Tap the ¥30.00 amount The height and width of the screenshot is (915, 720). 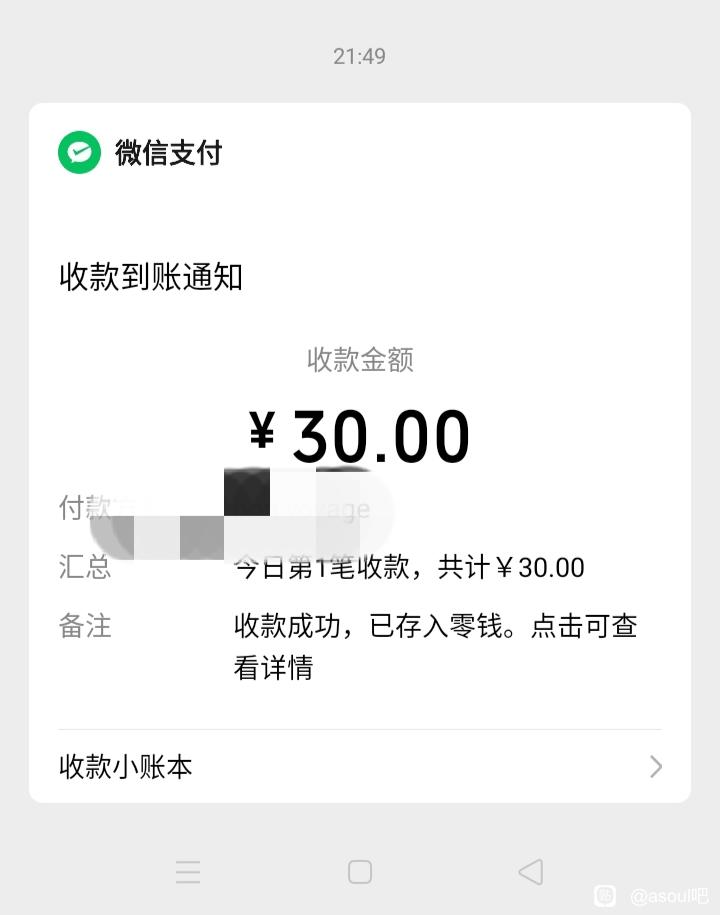click(360, 437)
